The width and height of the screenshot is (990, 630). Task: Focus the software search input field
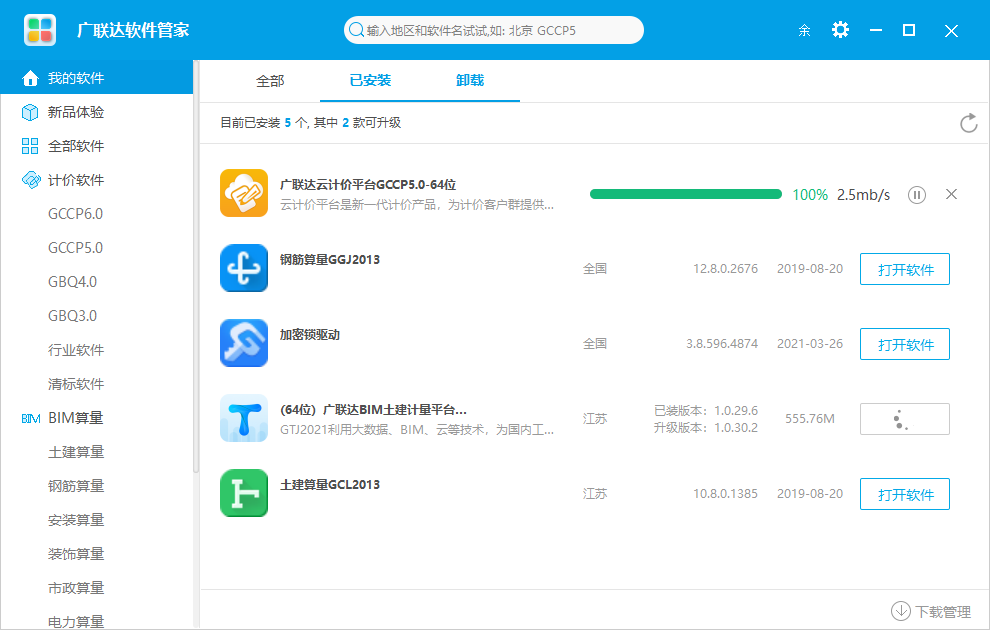[x=494, y=30]
